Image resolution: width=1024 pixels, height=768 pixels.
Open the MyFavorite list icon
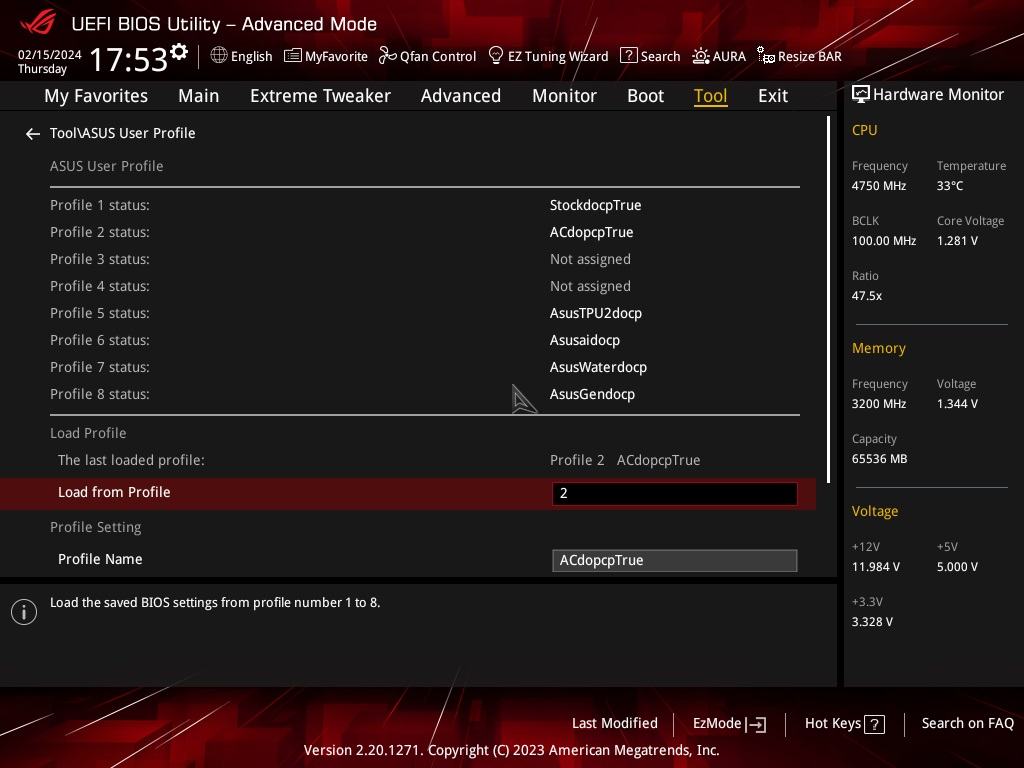pos(293,56)
